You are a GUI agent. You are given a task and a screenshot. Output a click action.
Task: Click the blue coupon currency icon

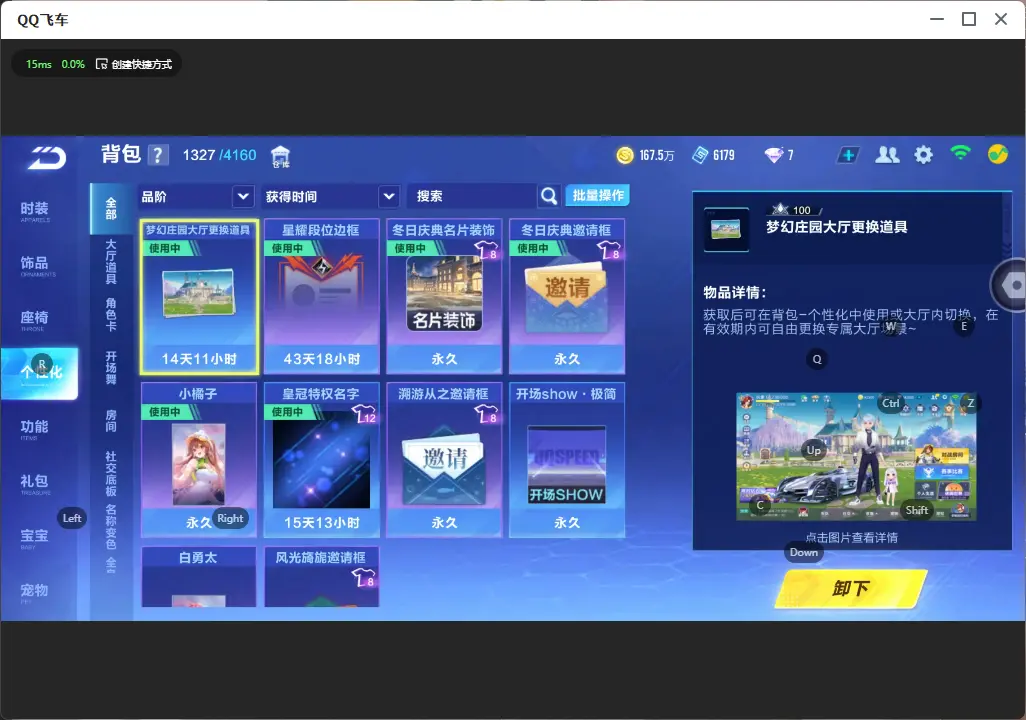click(x=700, y=155)
